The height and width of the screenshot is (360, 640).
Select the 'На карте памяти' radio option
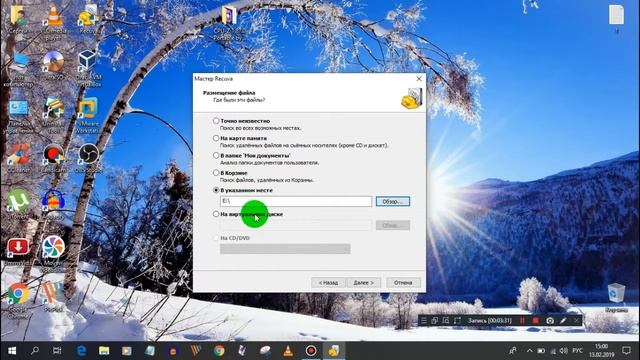pos(216,138)
